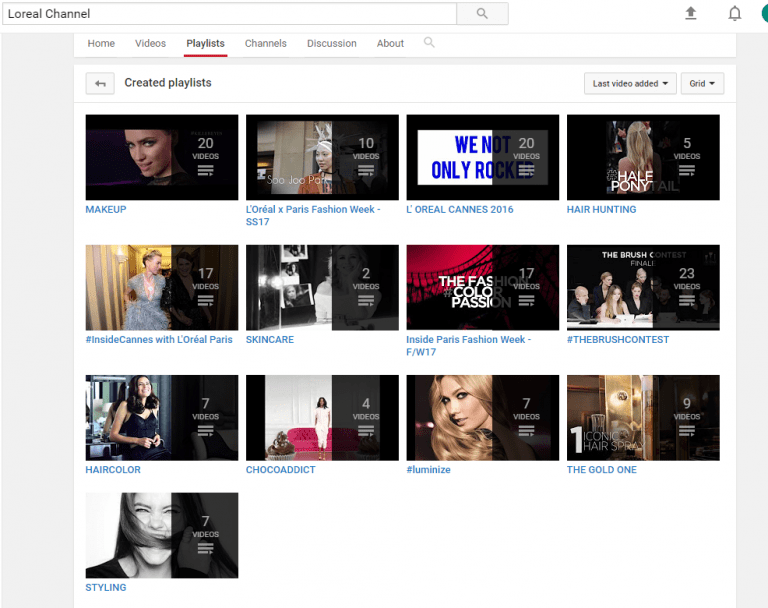Click the back arrow button beside Created playlists
This screenshot has height=608, width=768.
(100, 83)
